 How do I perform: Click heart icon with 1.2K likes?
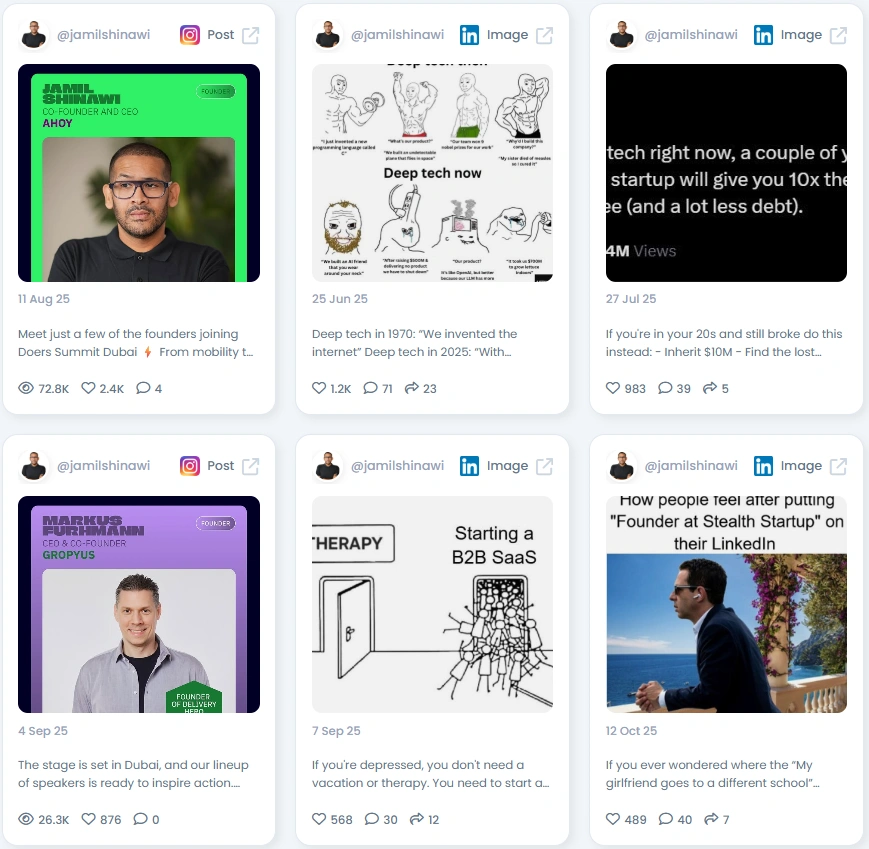pyautogui.click(x=319, y=388)
